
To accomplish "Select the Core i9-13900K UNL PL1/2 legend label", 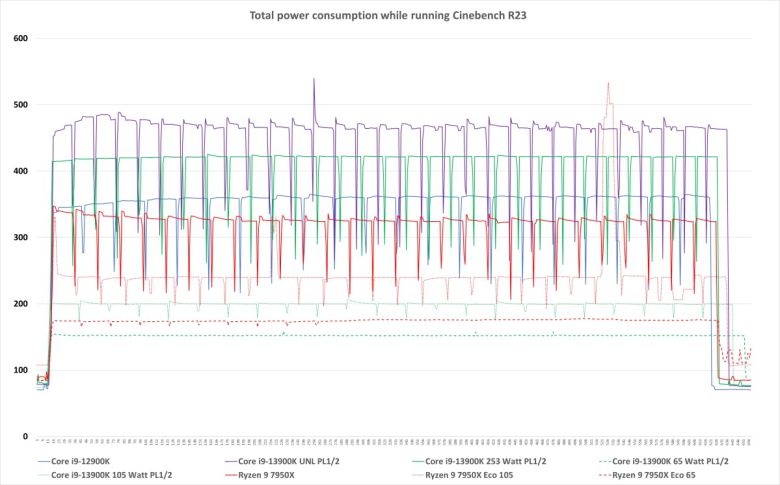I will point(286,461).
